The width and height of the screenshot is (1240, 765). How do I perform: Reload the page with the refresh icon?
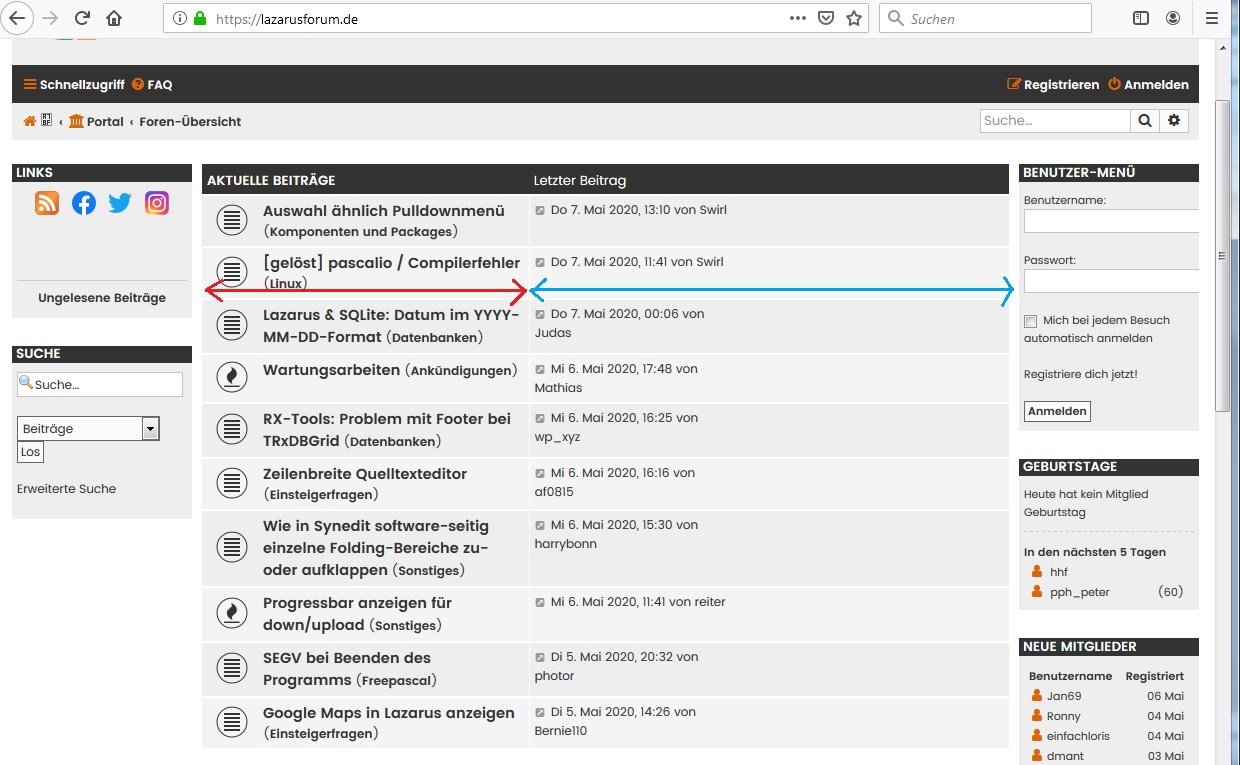83,18
